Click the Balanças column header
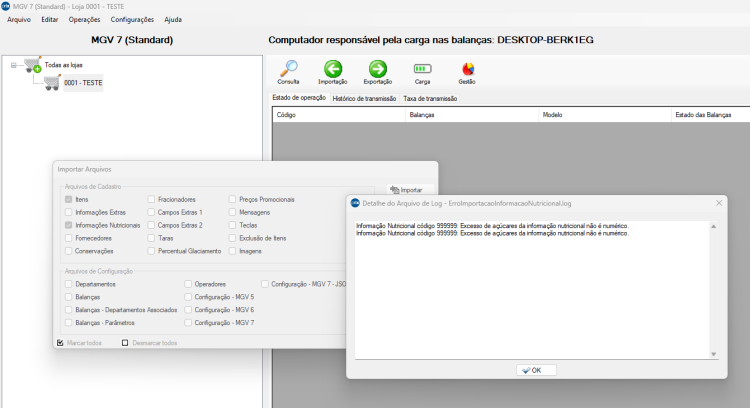Viewport: 750px width, 408px height. coord(472,115)
